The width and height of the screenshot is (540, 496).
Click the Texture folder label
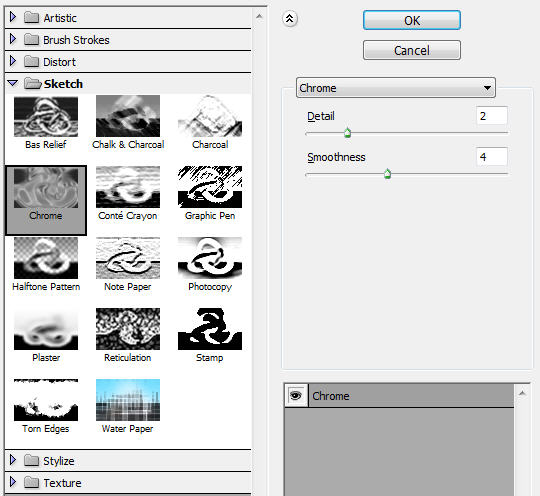[62, 483]
